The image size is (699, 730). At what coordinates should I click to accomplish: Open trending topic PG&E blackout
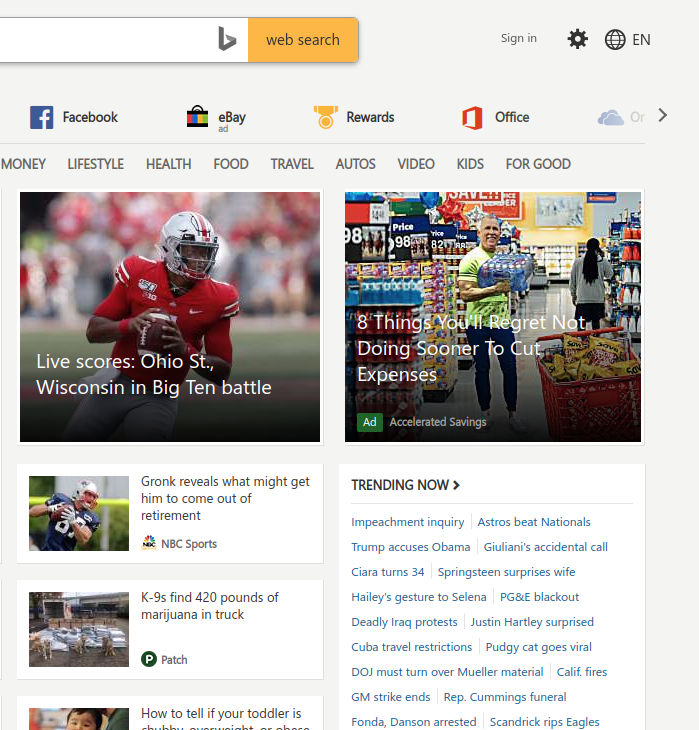[x=539, y=597]
